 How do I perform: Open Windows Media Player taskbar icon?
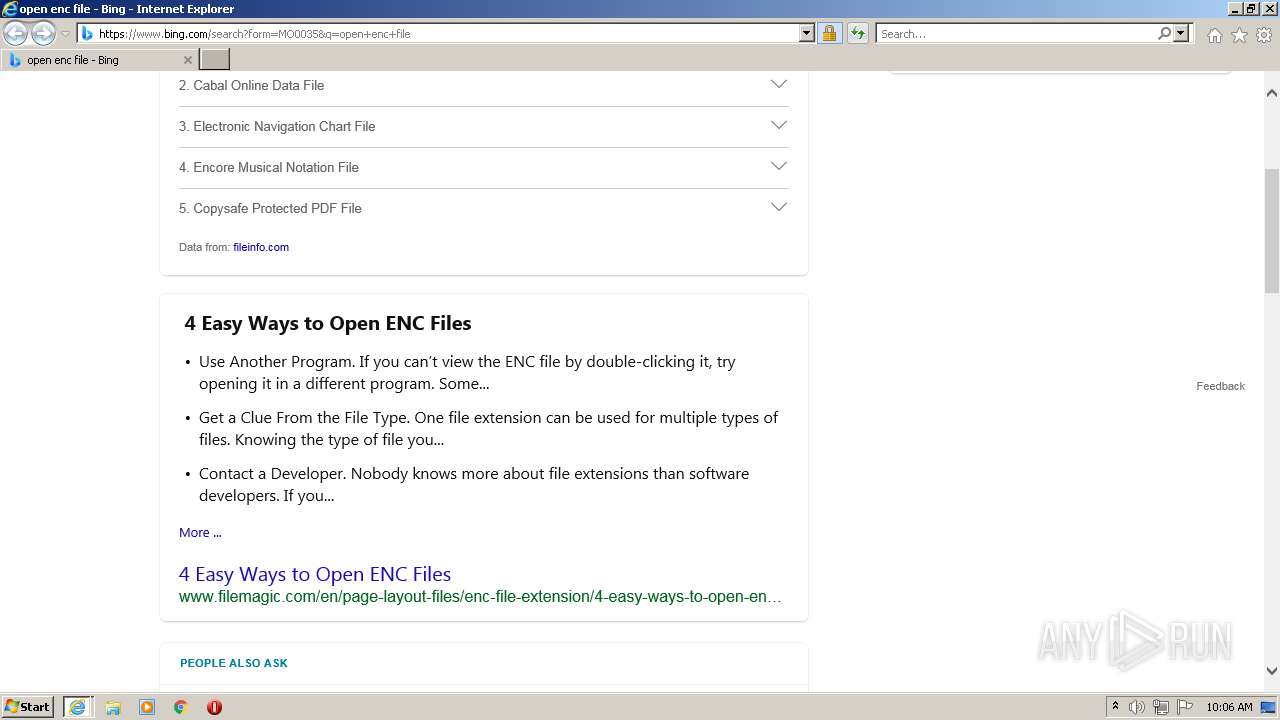tap(147, 707)
